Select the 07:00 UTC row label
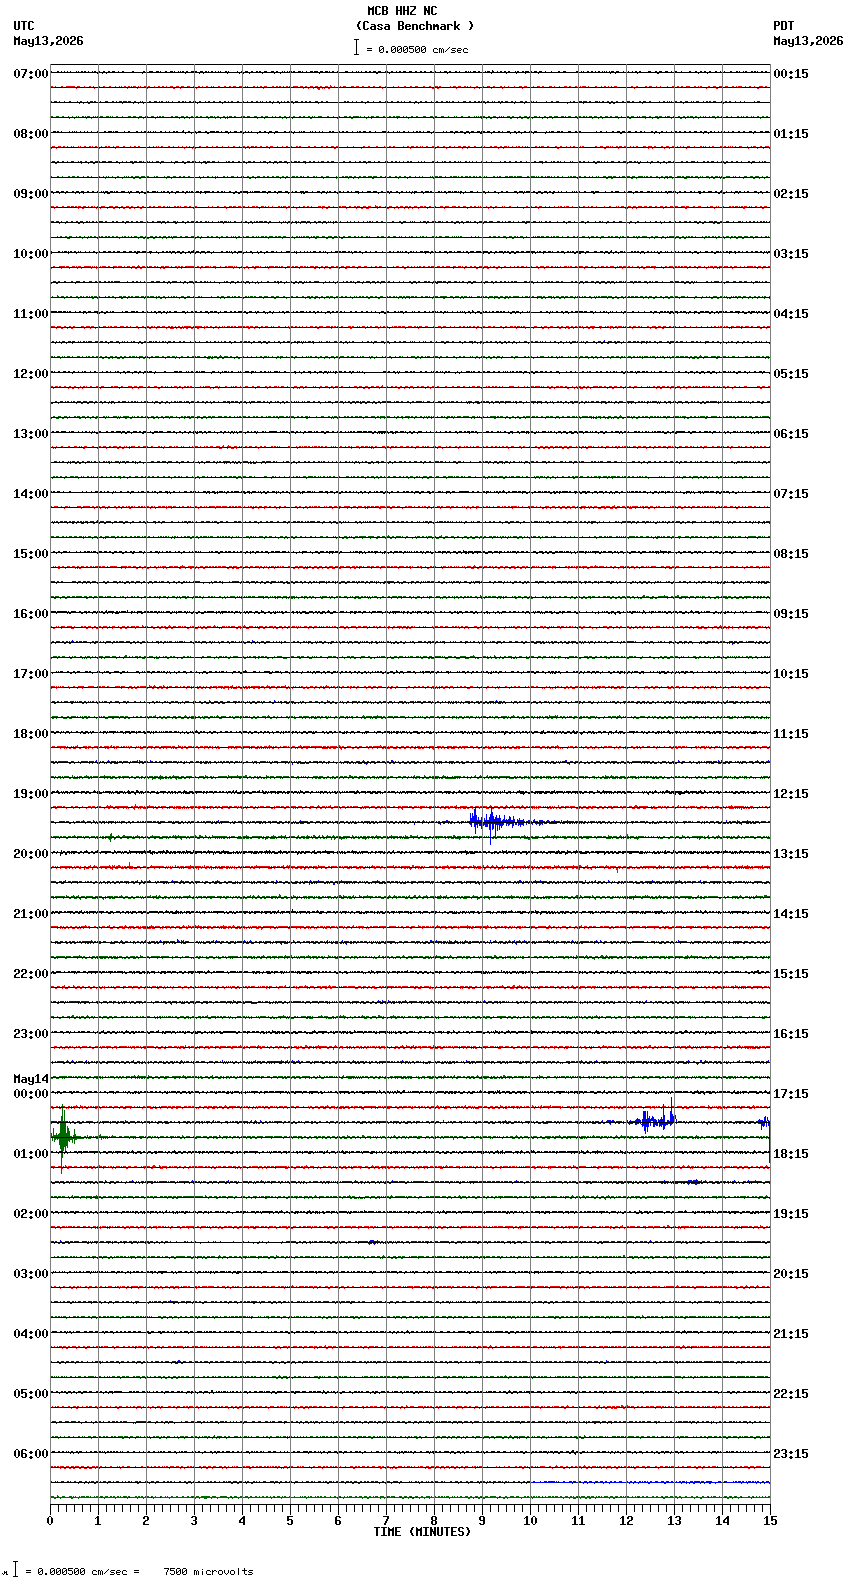This screenshot has height=1584, width=850. (x=31, y=74)
